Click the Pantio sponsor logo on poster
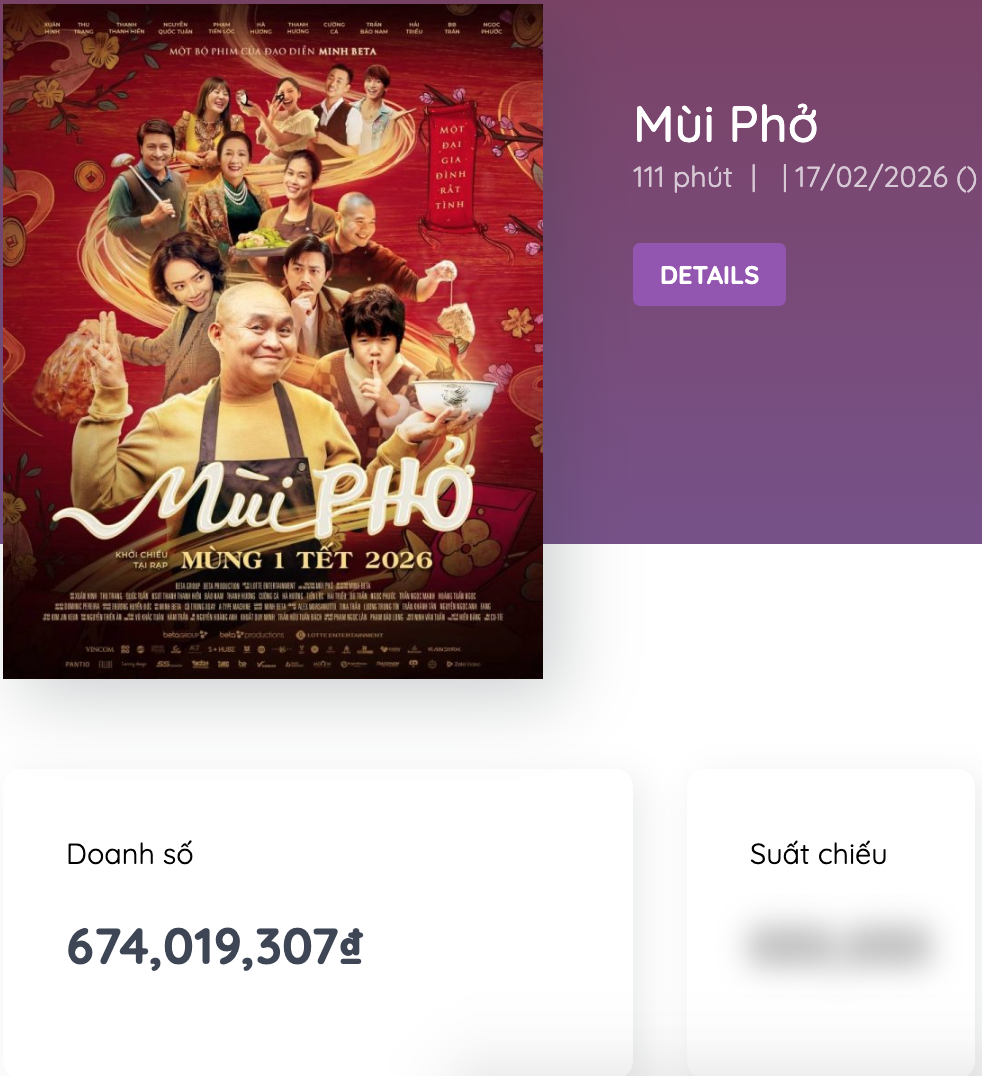The image size is (982, 1076). [78, 663]
